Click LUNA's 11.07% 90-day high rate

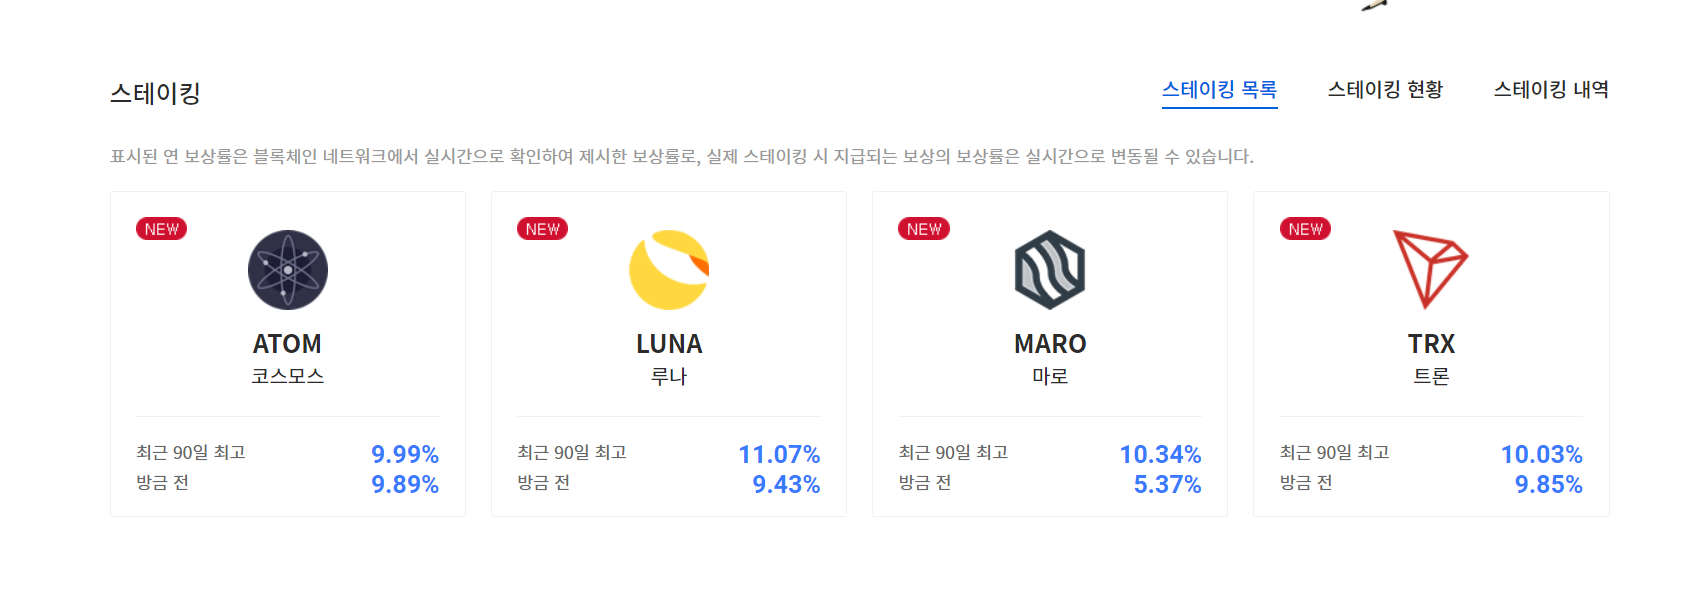(779, 454)
